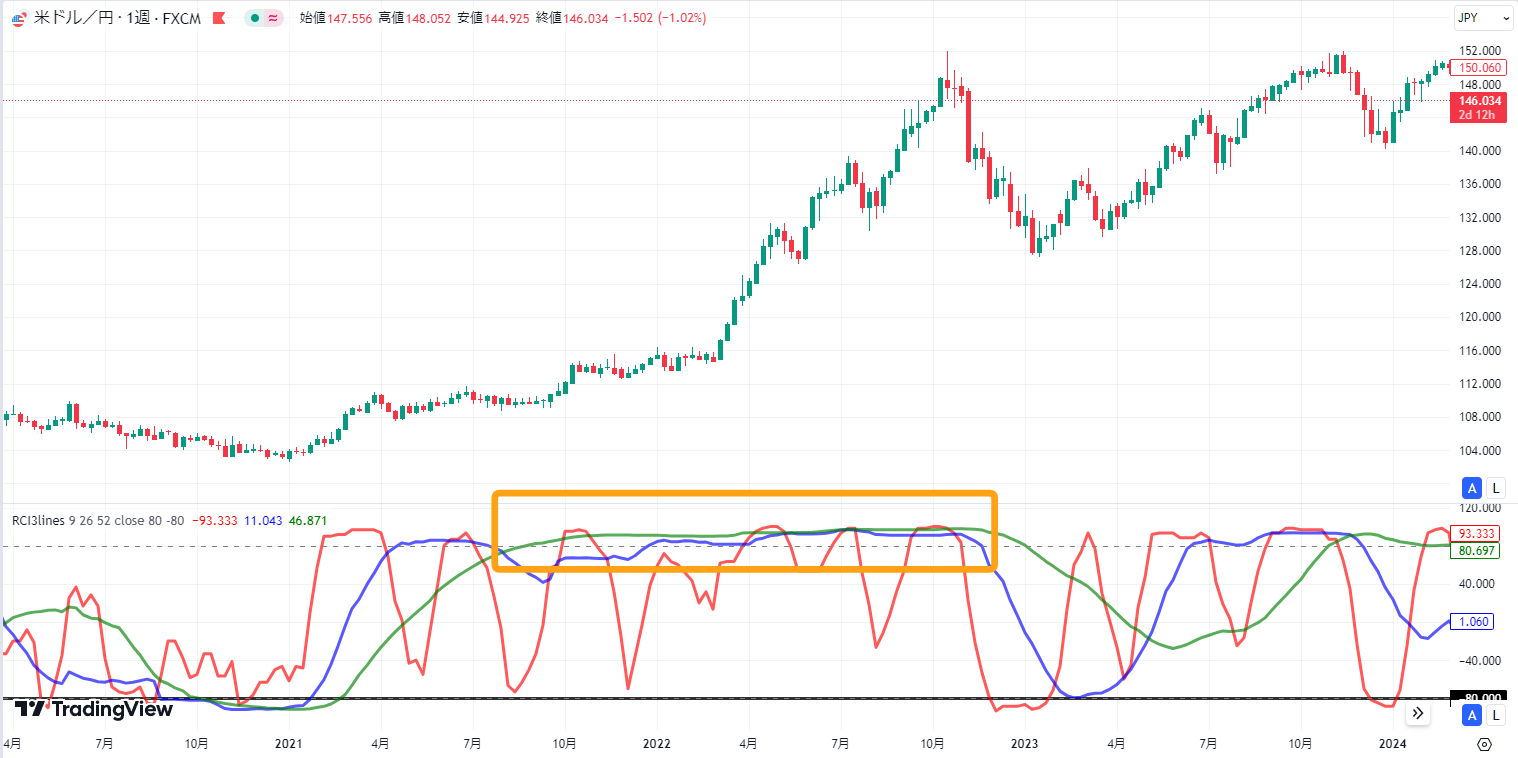This screenshot has width=1518, height=758.
Task: Toggle auto scale A on the price pane
Action: 1472,488
